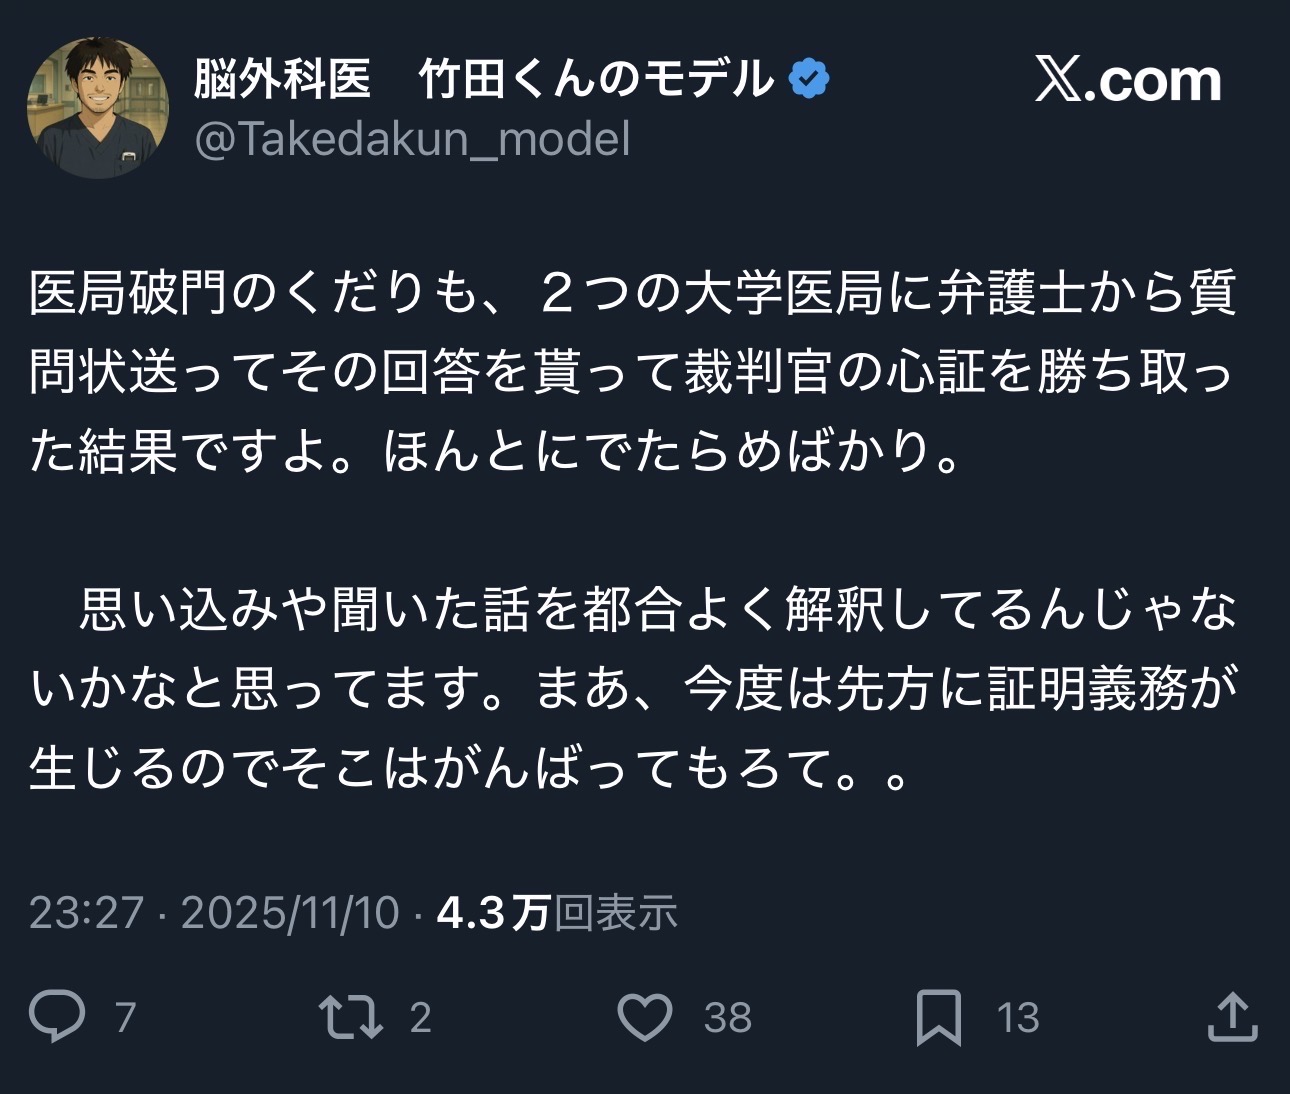
Task: Click the X logo in the watermark
Action: [1058, 80]
